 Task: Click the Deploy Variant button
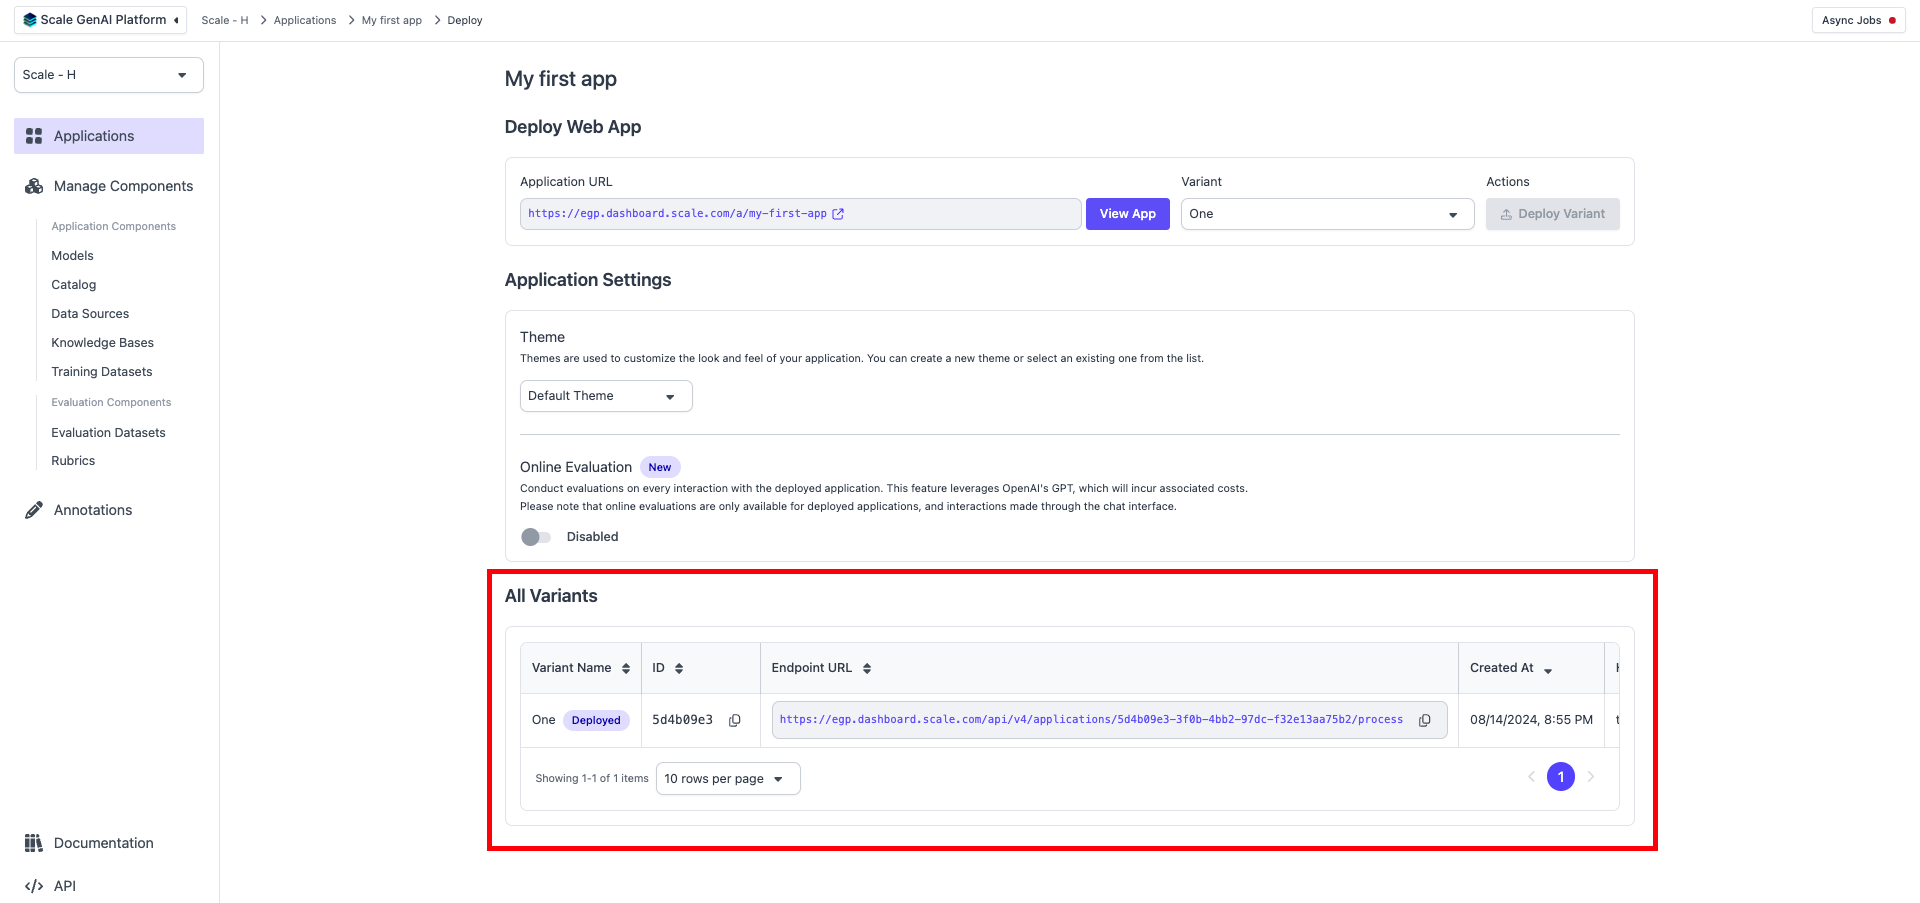(1552, 214)
